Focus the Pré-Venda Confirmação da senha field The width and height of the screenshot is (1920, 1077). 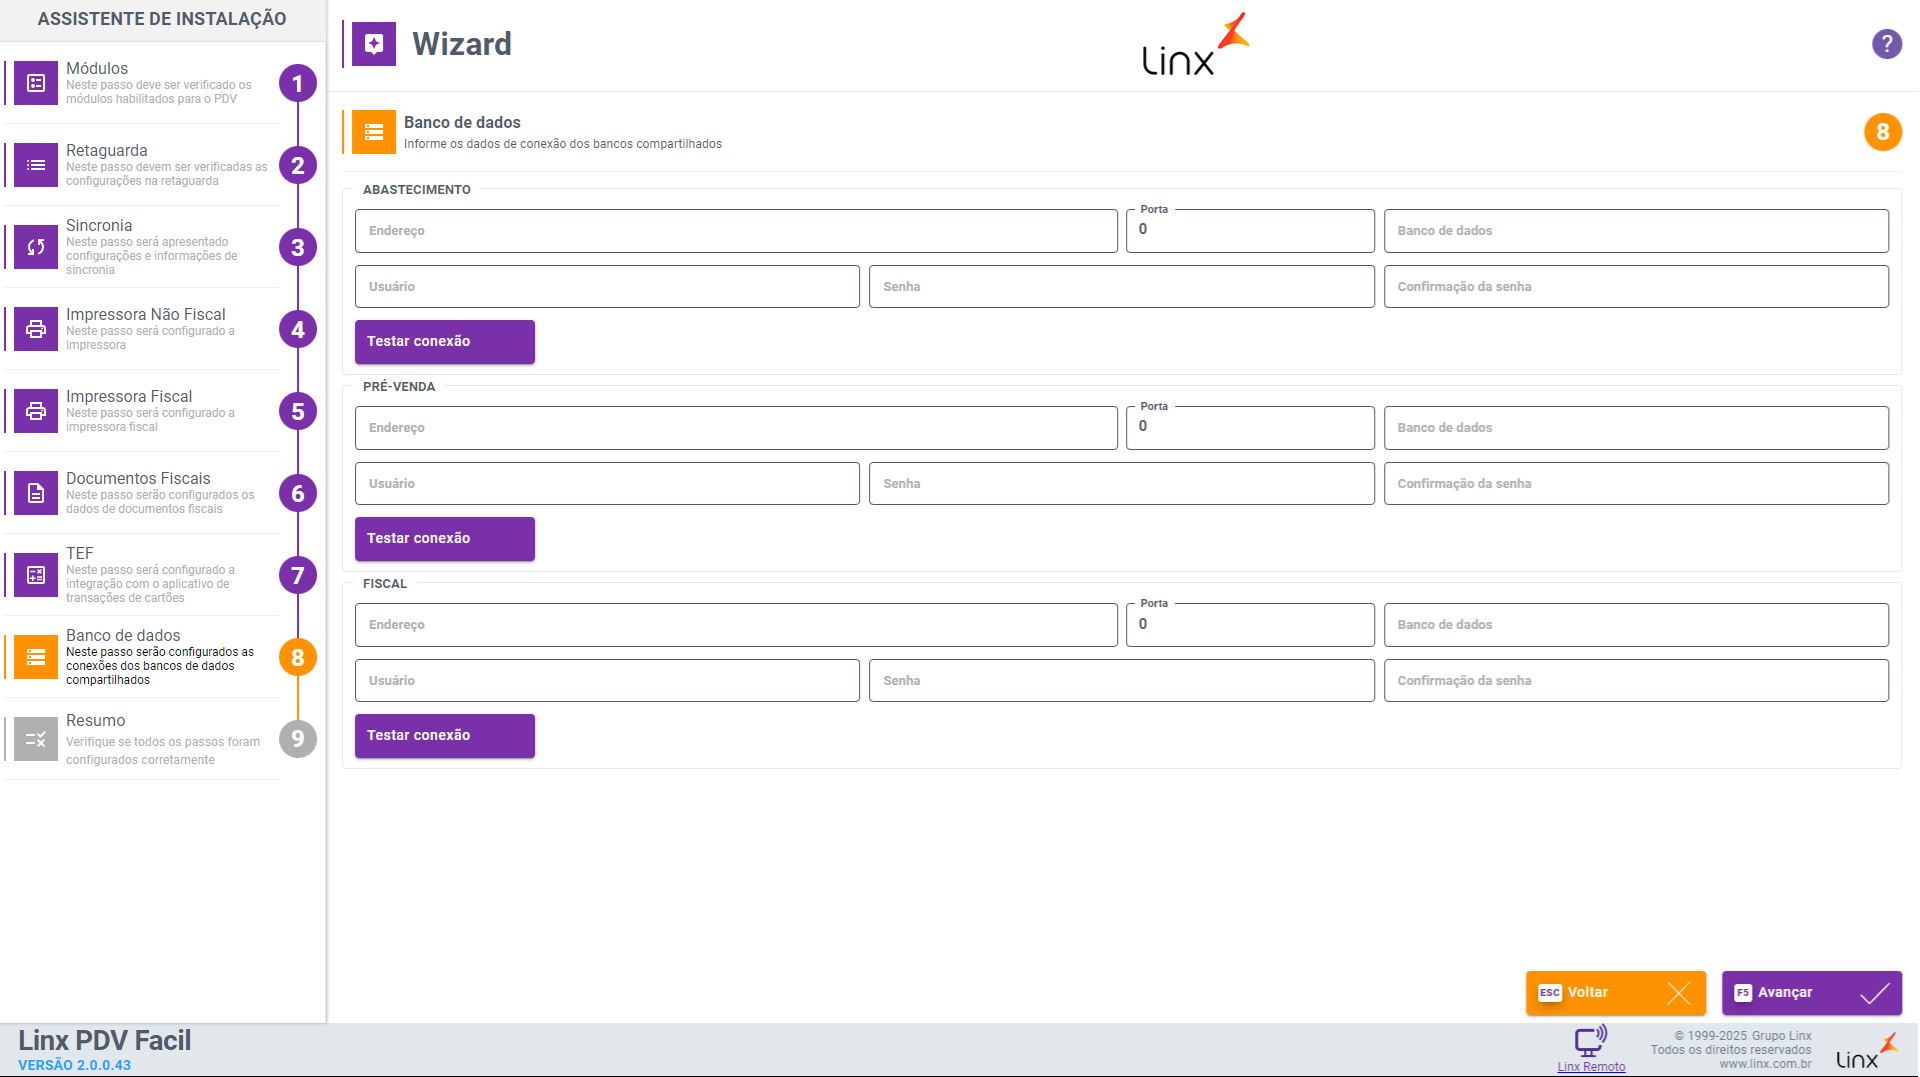tap(1636, 484)
